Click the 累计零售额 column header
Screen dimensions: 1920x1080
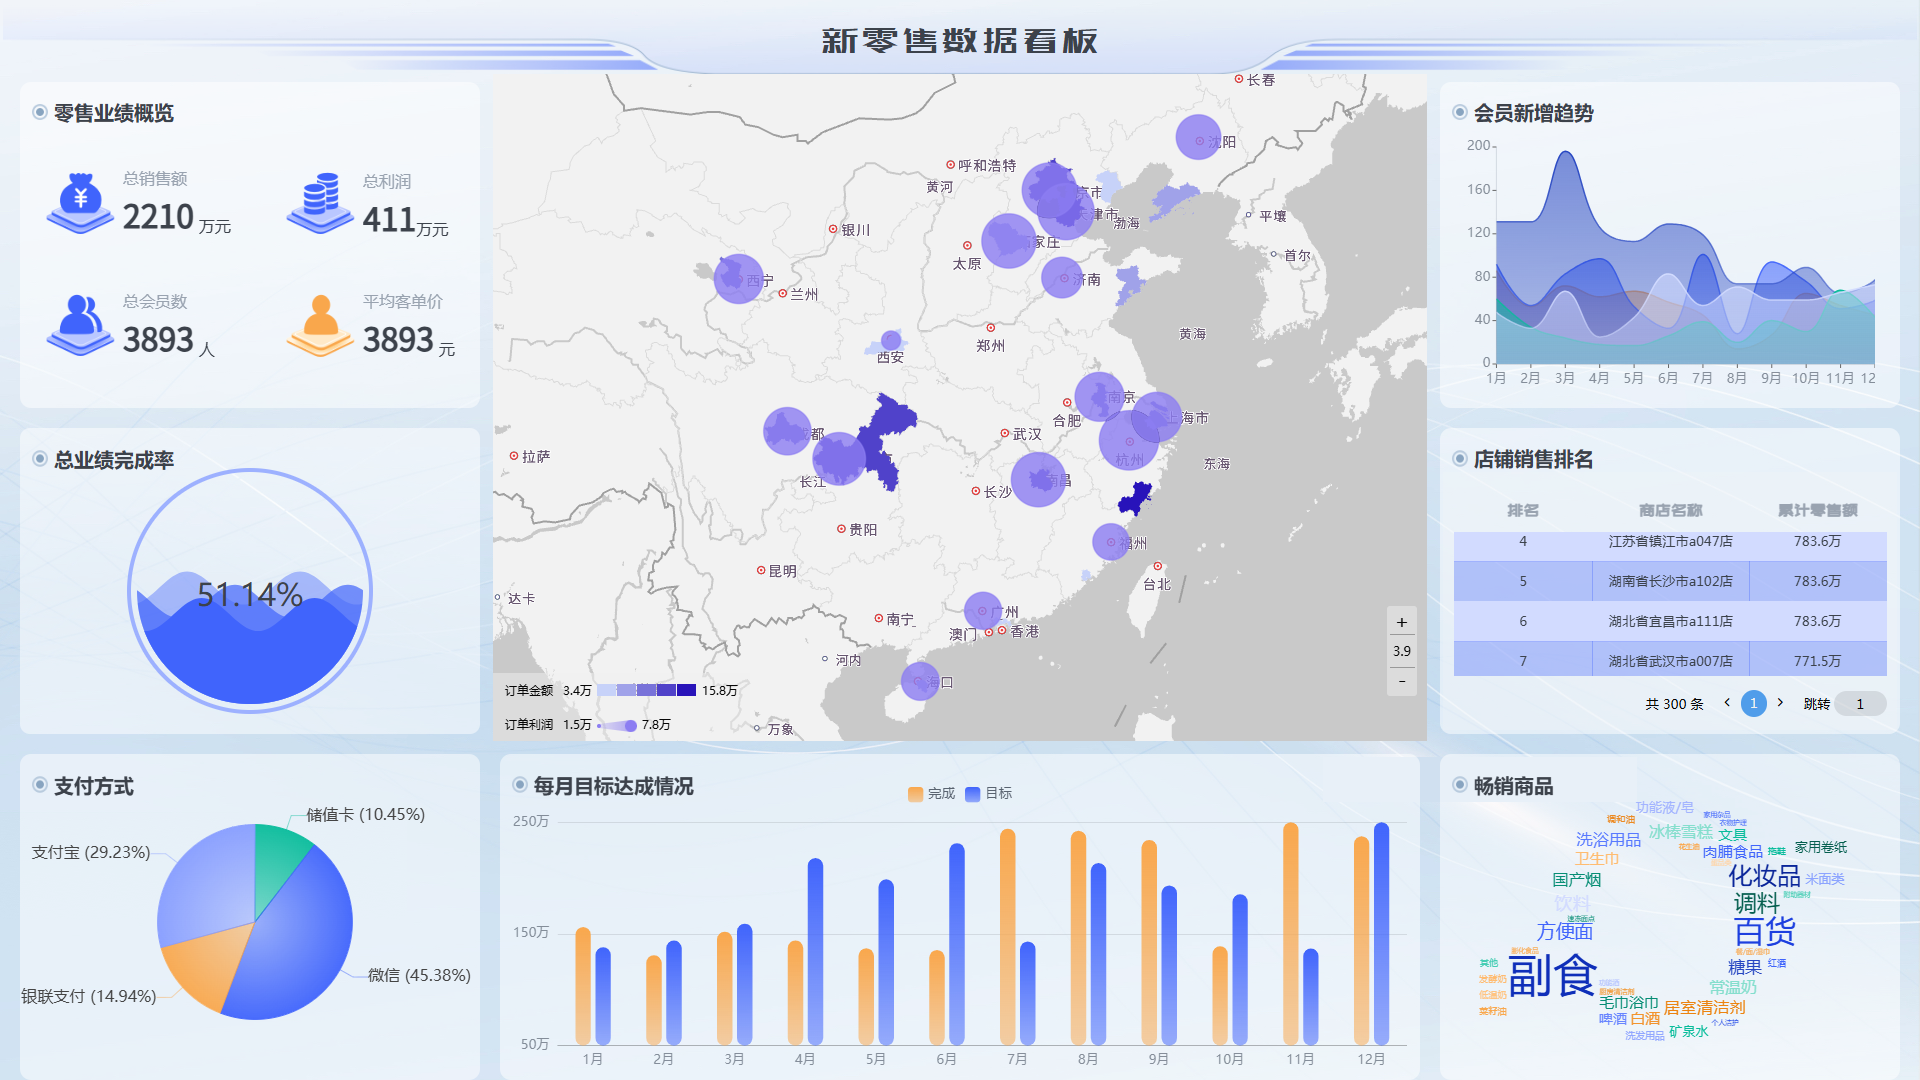[x=1817, y=510]
